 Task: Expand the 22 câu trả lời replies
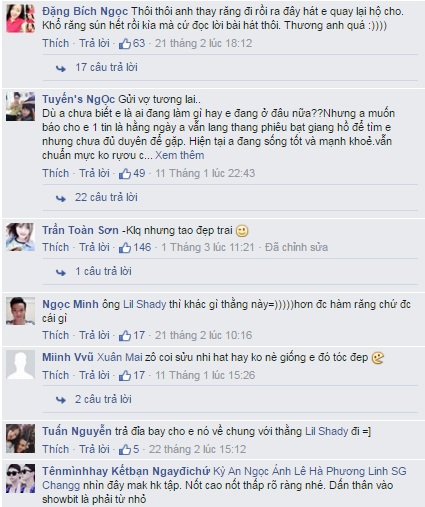coord(106,197)
